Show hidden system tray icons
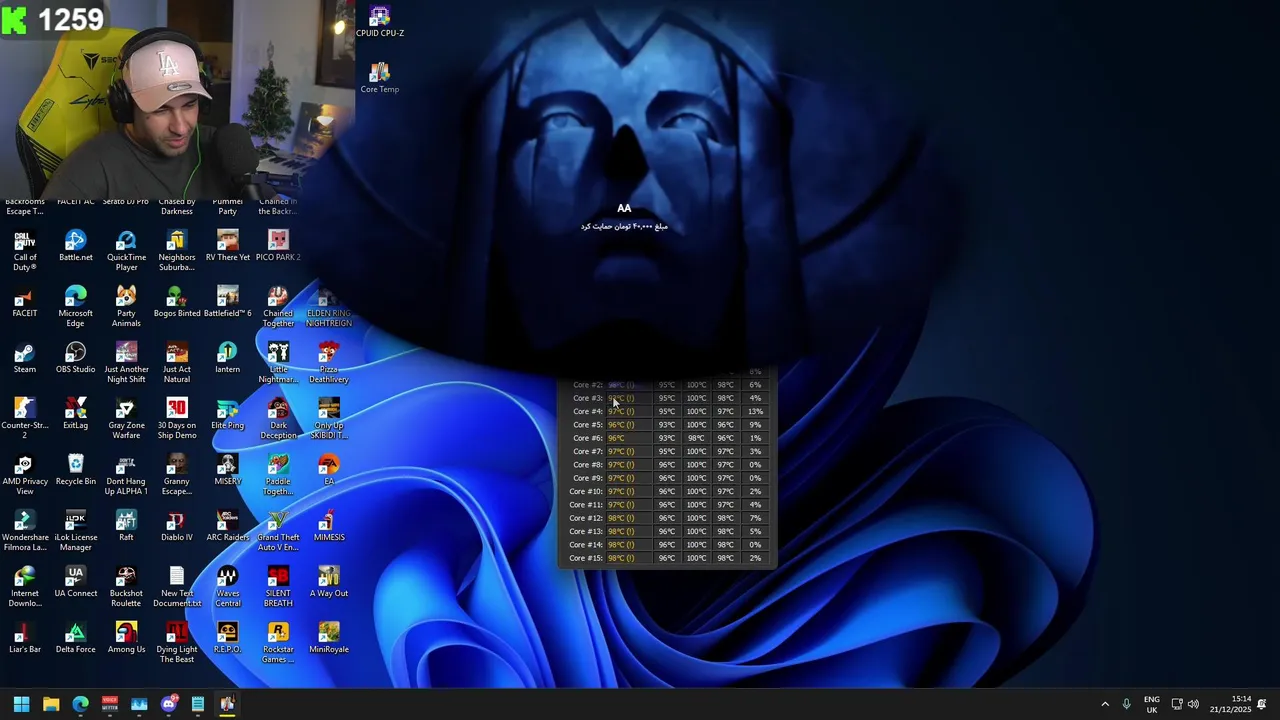 1105,704
